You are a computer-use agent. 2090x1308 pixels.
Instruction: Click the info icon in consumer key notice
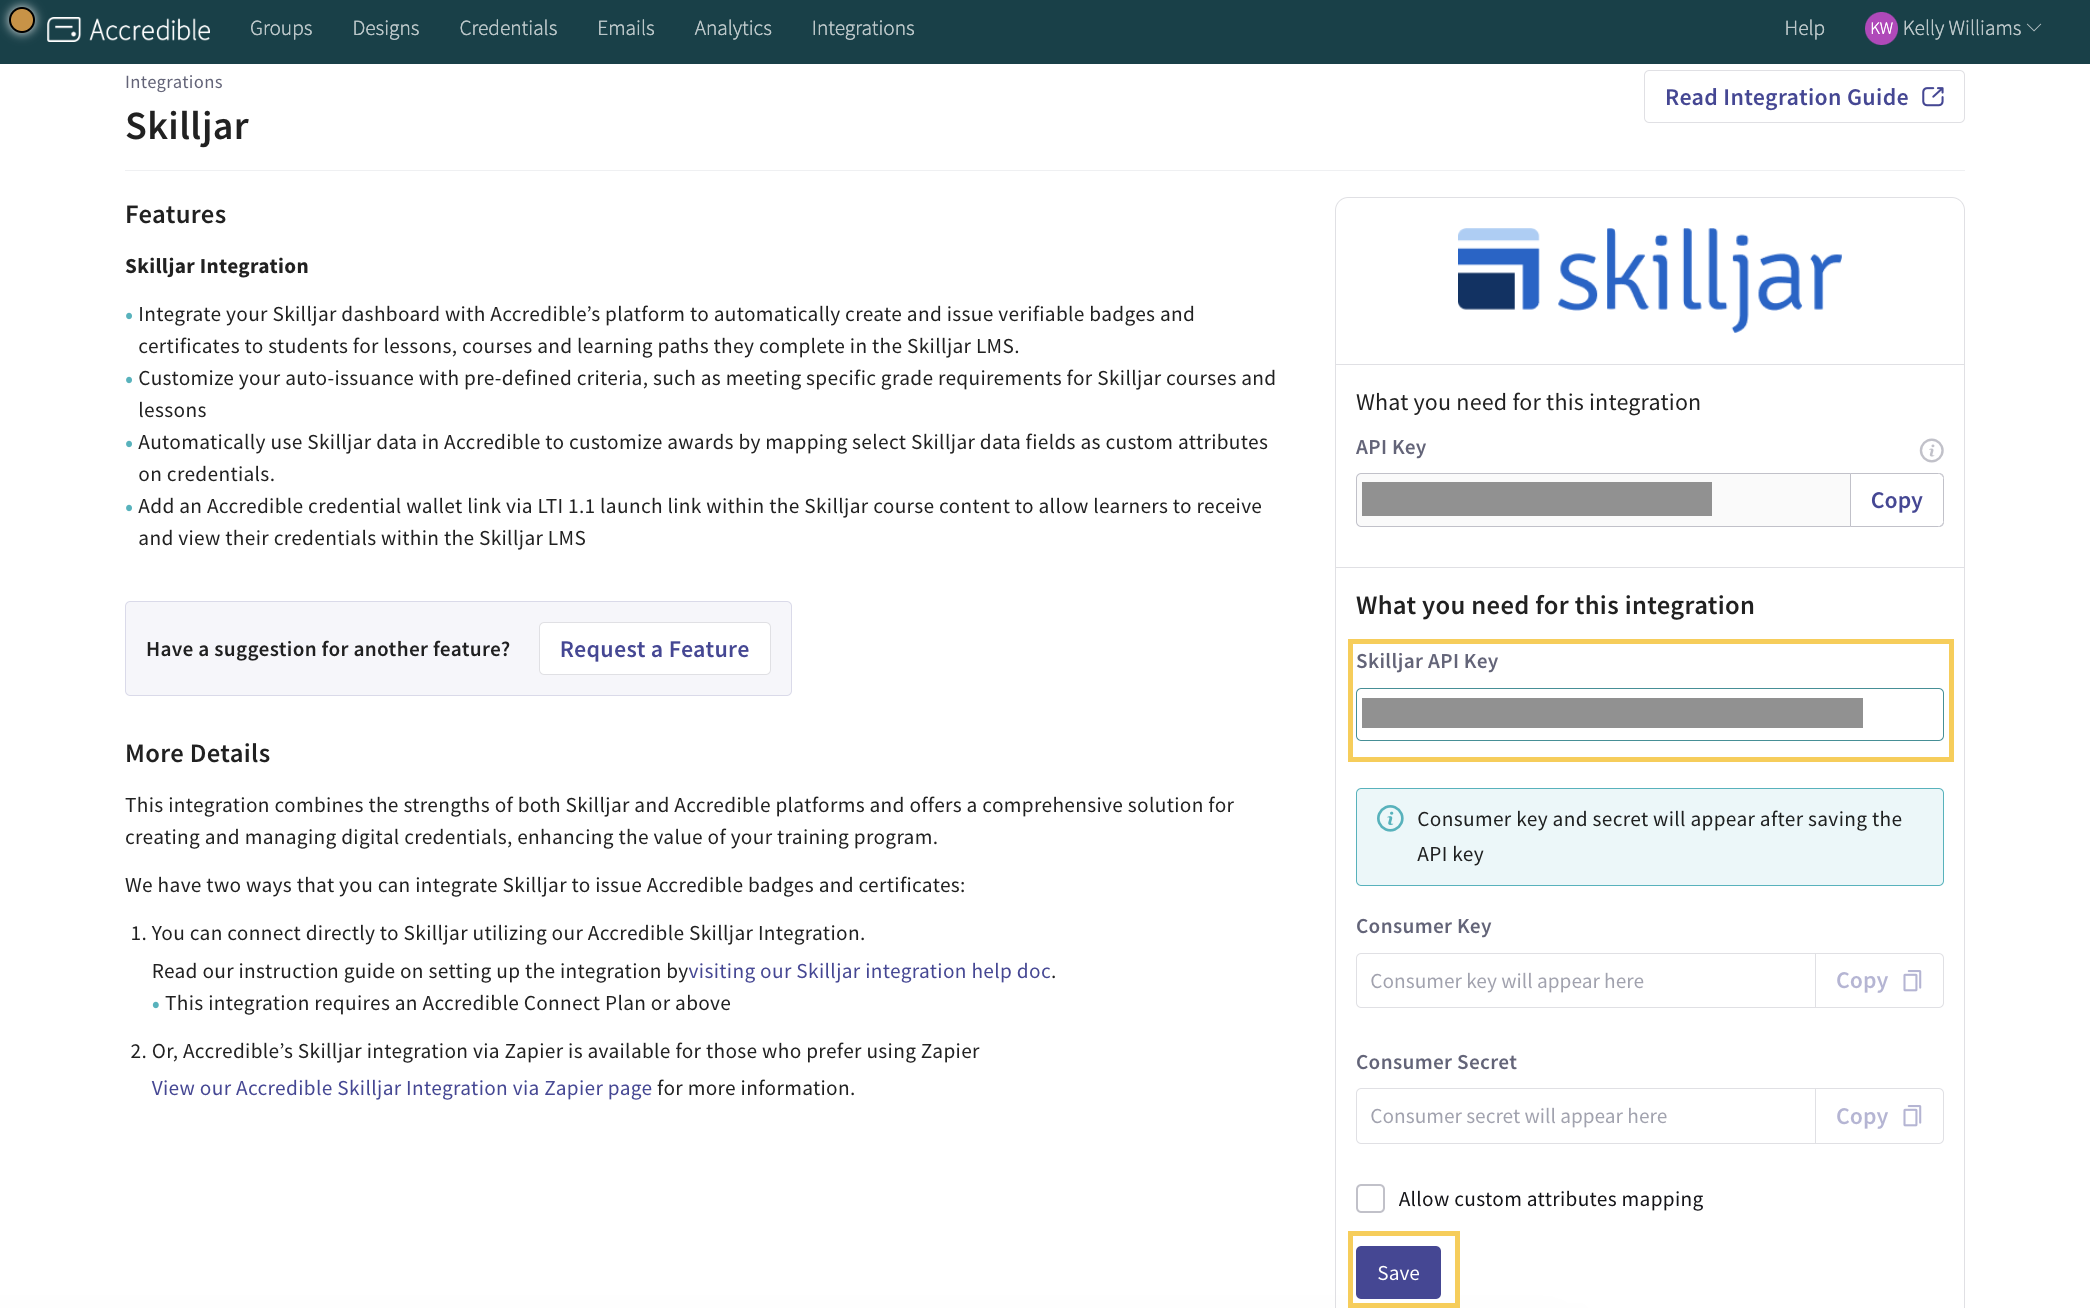click(x=1390, y=819)
